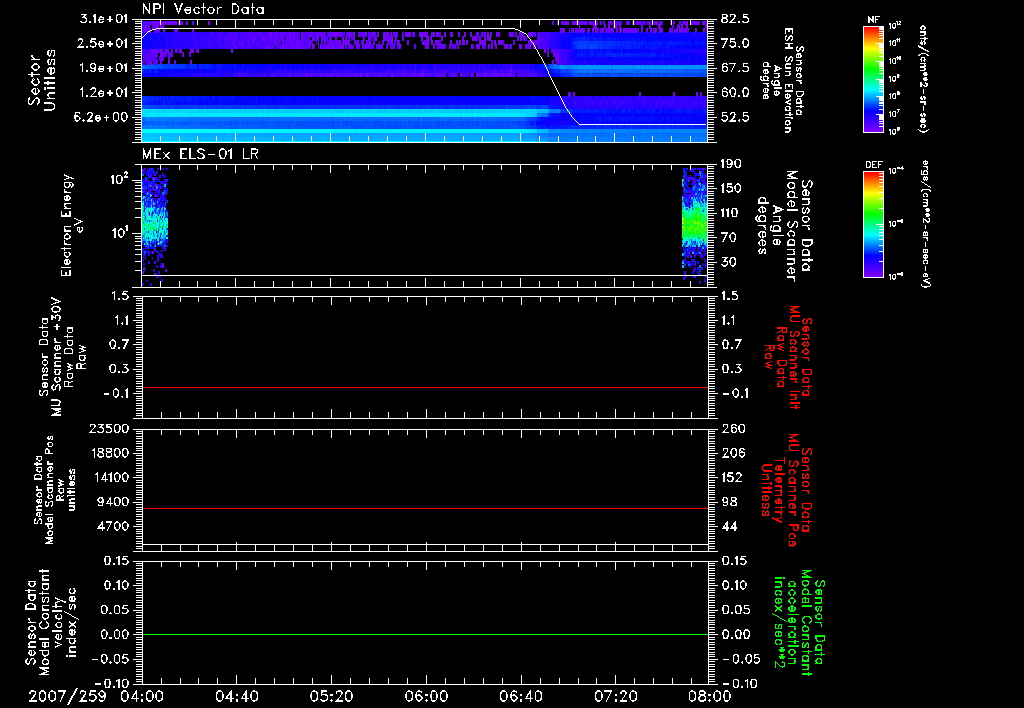Screen dimensions: 1024x708
Task: Click the left 0.00 velocity tick
Action: 116,634
